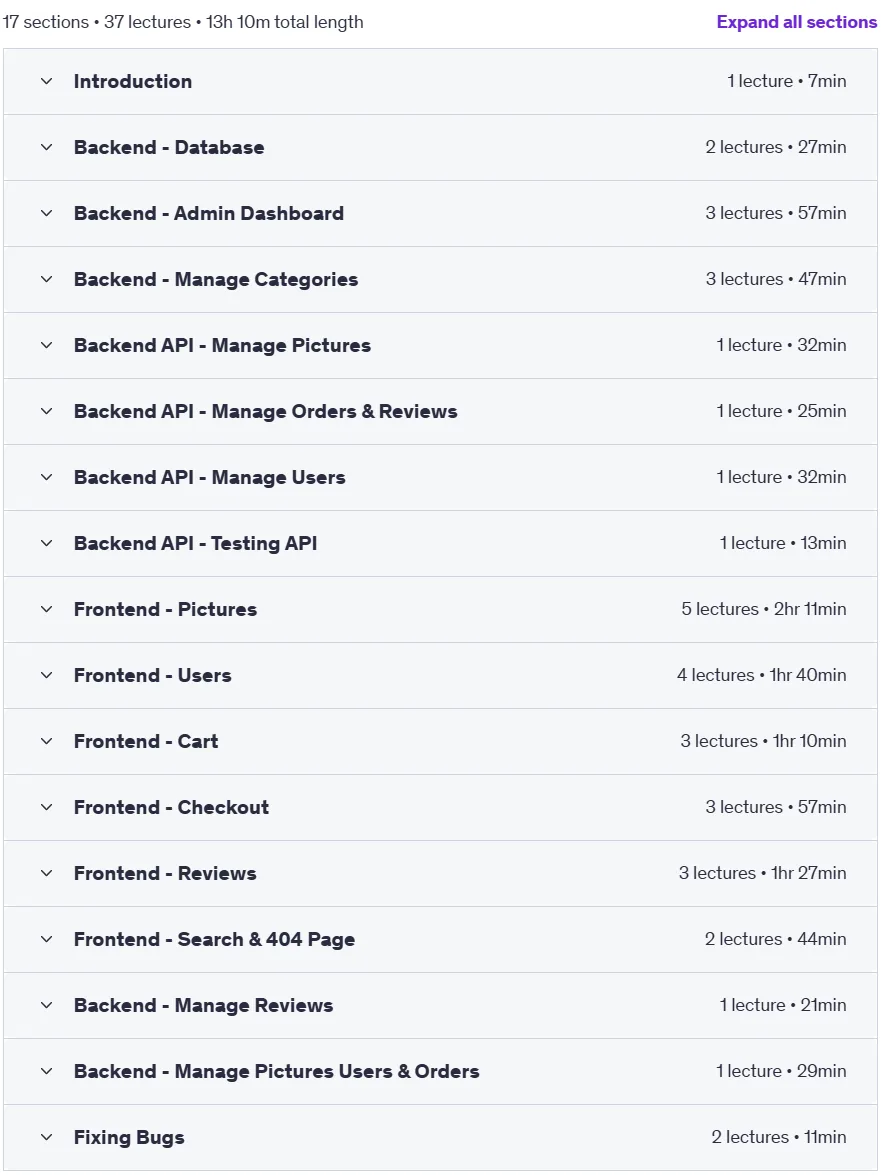Expand the Backend - Database chevron

click(x=46, y=147)
